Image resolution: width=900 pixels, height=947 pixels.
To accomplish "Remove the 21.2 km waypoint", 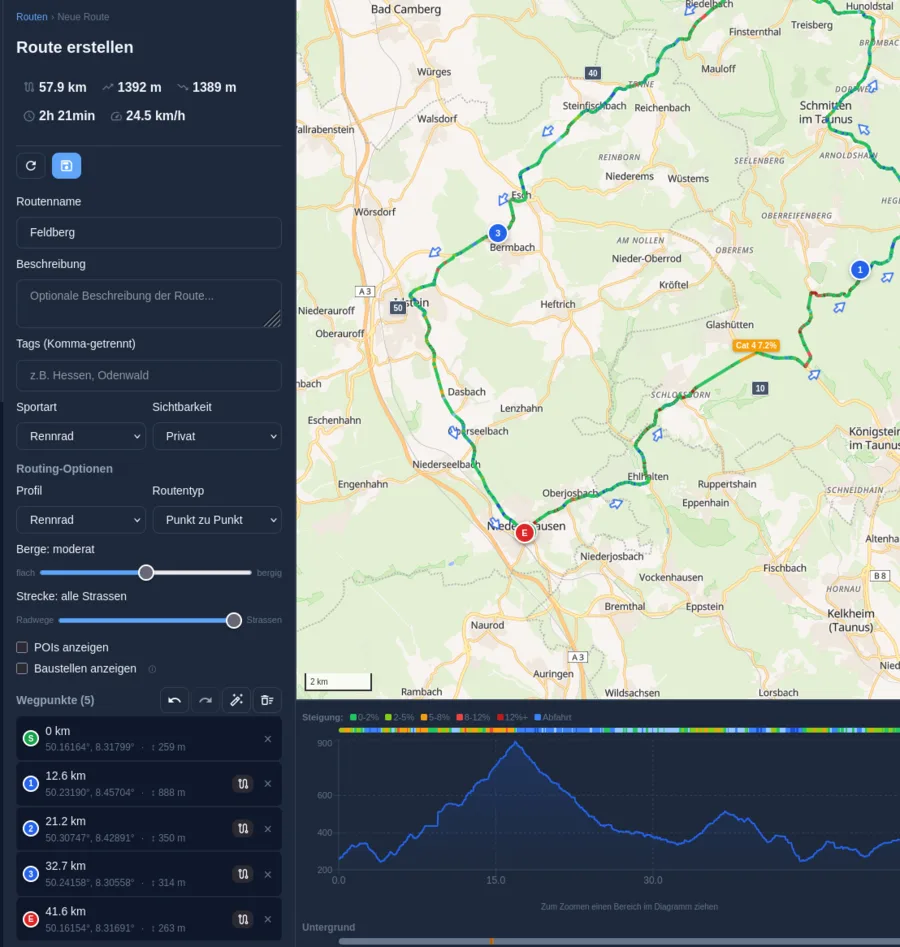I will [x=268, y=829].
